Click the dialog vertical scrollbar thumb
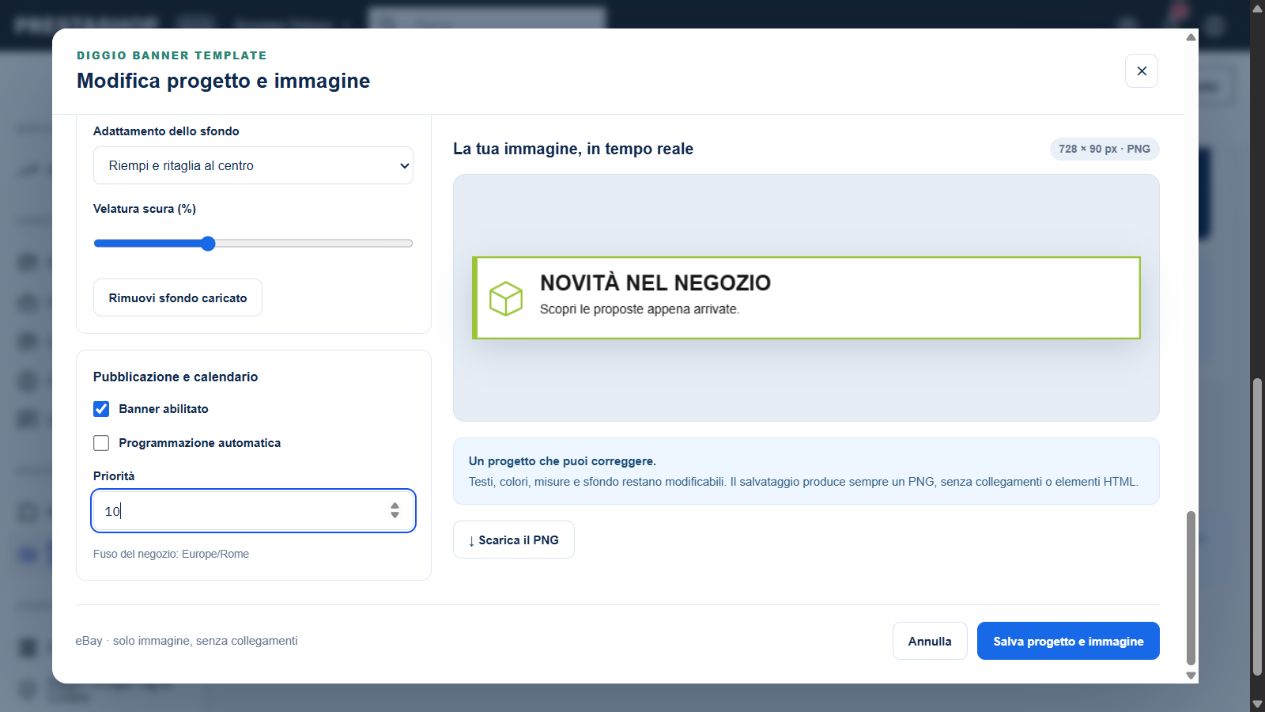 (1190, 588)
